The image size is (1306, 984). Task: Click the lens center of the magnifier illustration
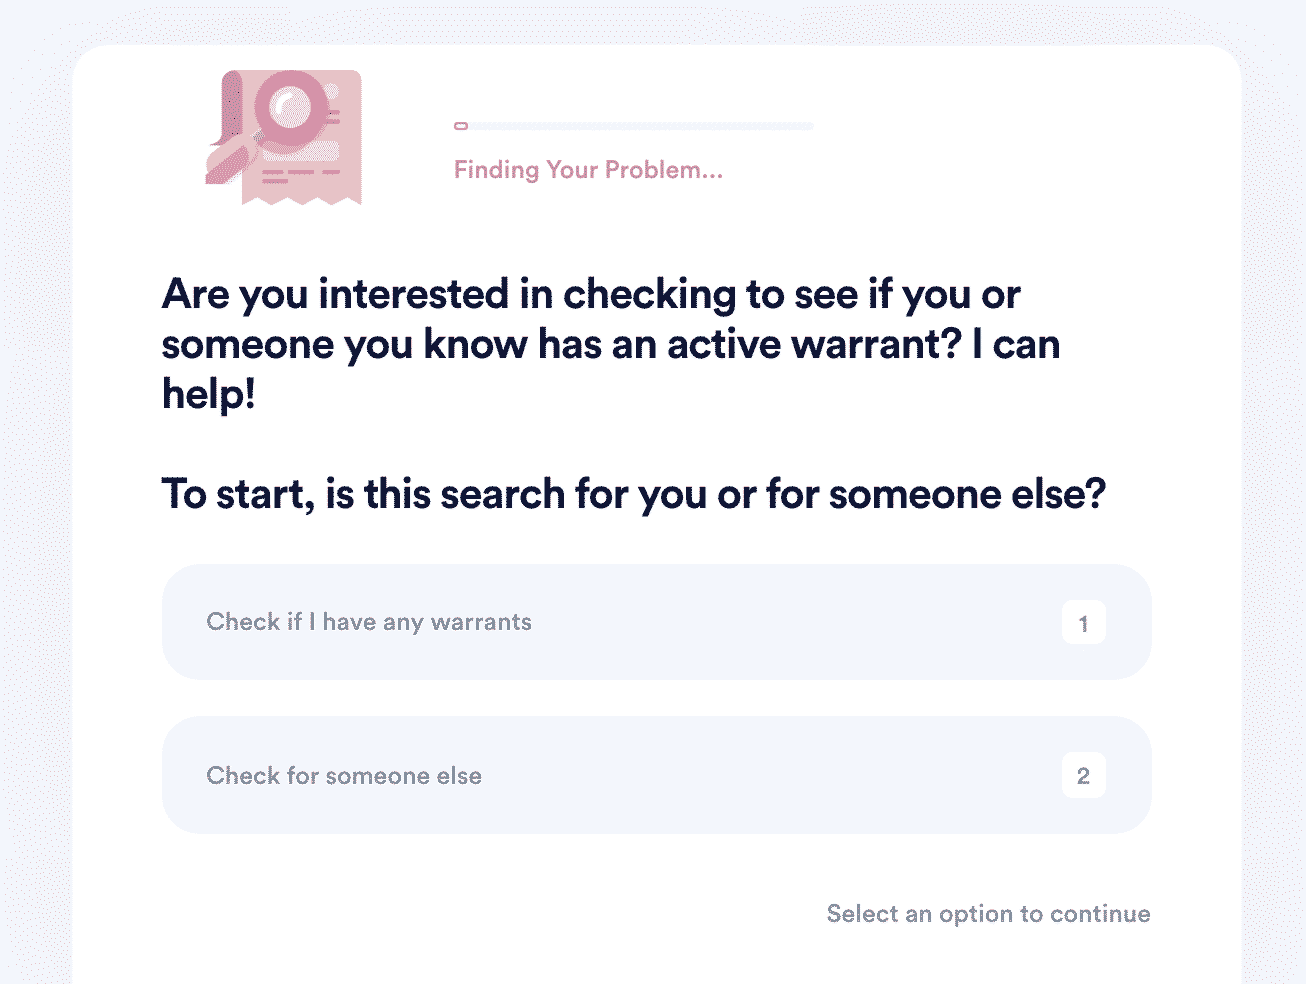coord(292,106)
